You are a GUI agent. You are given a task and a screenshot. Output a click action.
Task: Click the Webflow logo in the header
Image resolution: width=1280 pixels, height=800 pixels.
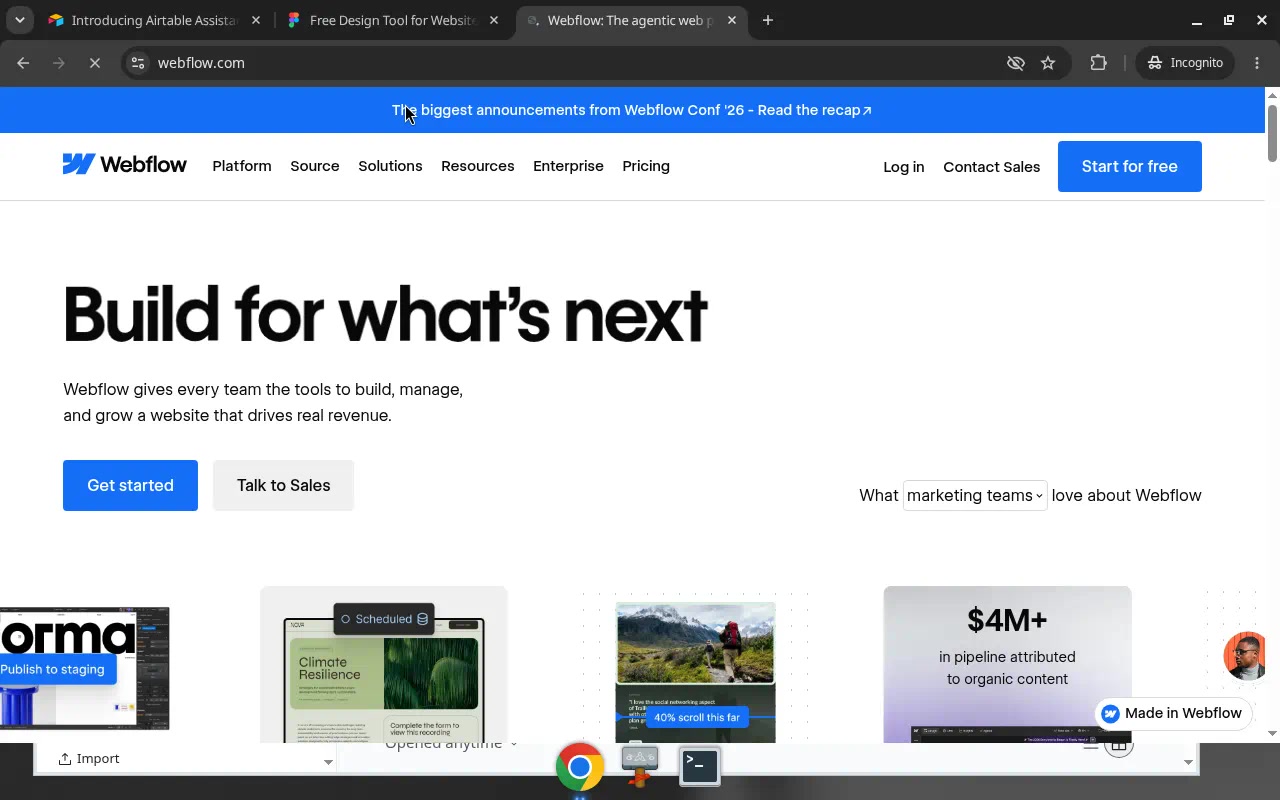[124, 165]
